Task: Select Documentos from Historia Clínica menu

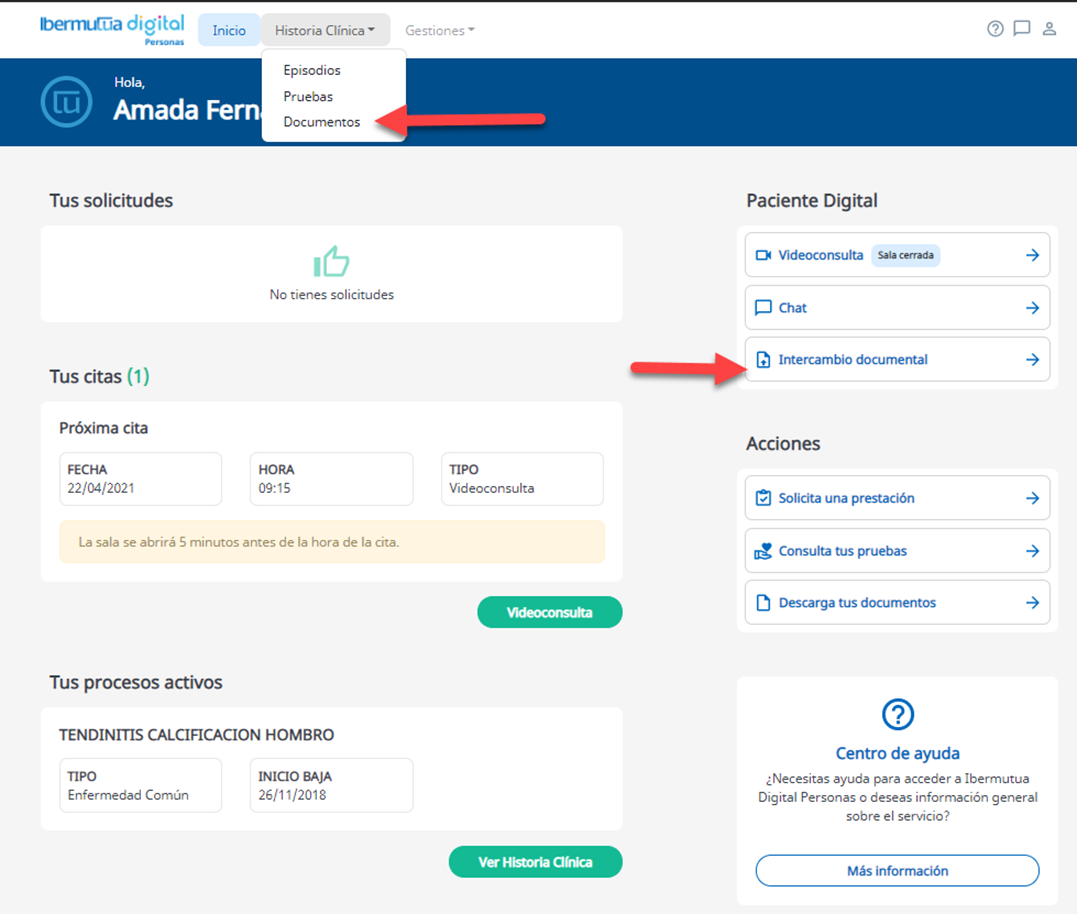Action: [321, 122]
